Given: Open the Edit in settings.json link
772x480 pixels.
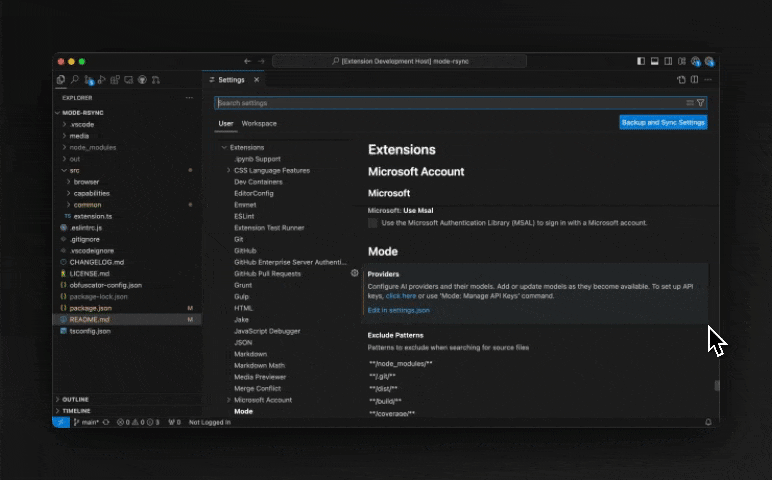Looking at the screenshot, I should [398, 310].
